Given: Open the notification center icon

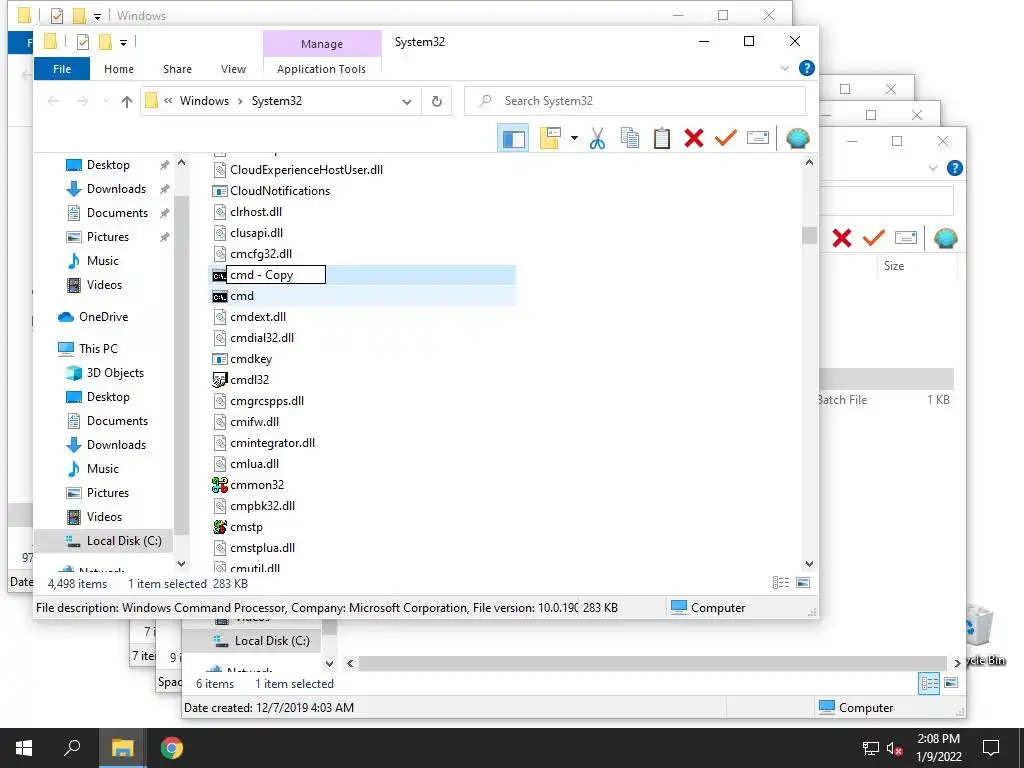Looking at the screenshot, I should pyautogui.click(x=991, y=748).
